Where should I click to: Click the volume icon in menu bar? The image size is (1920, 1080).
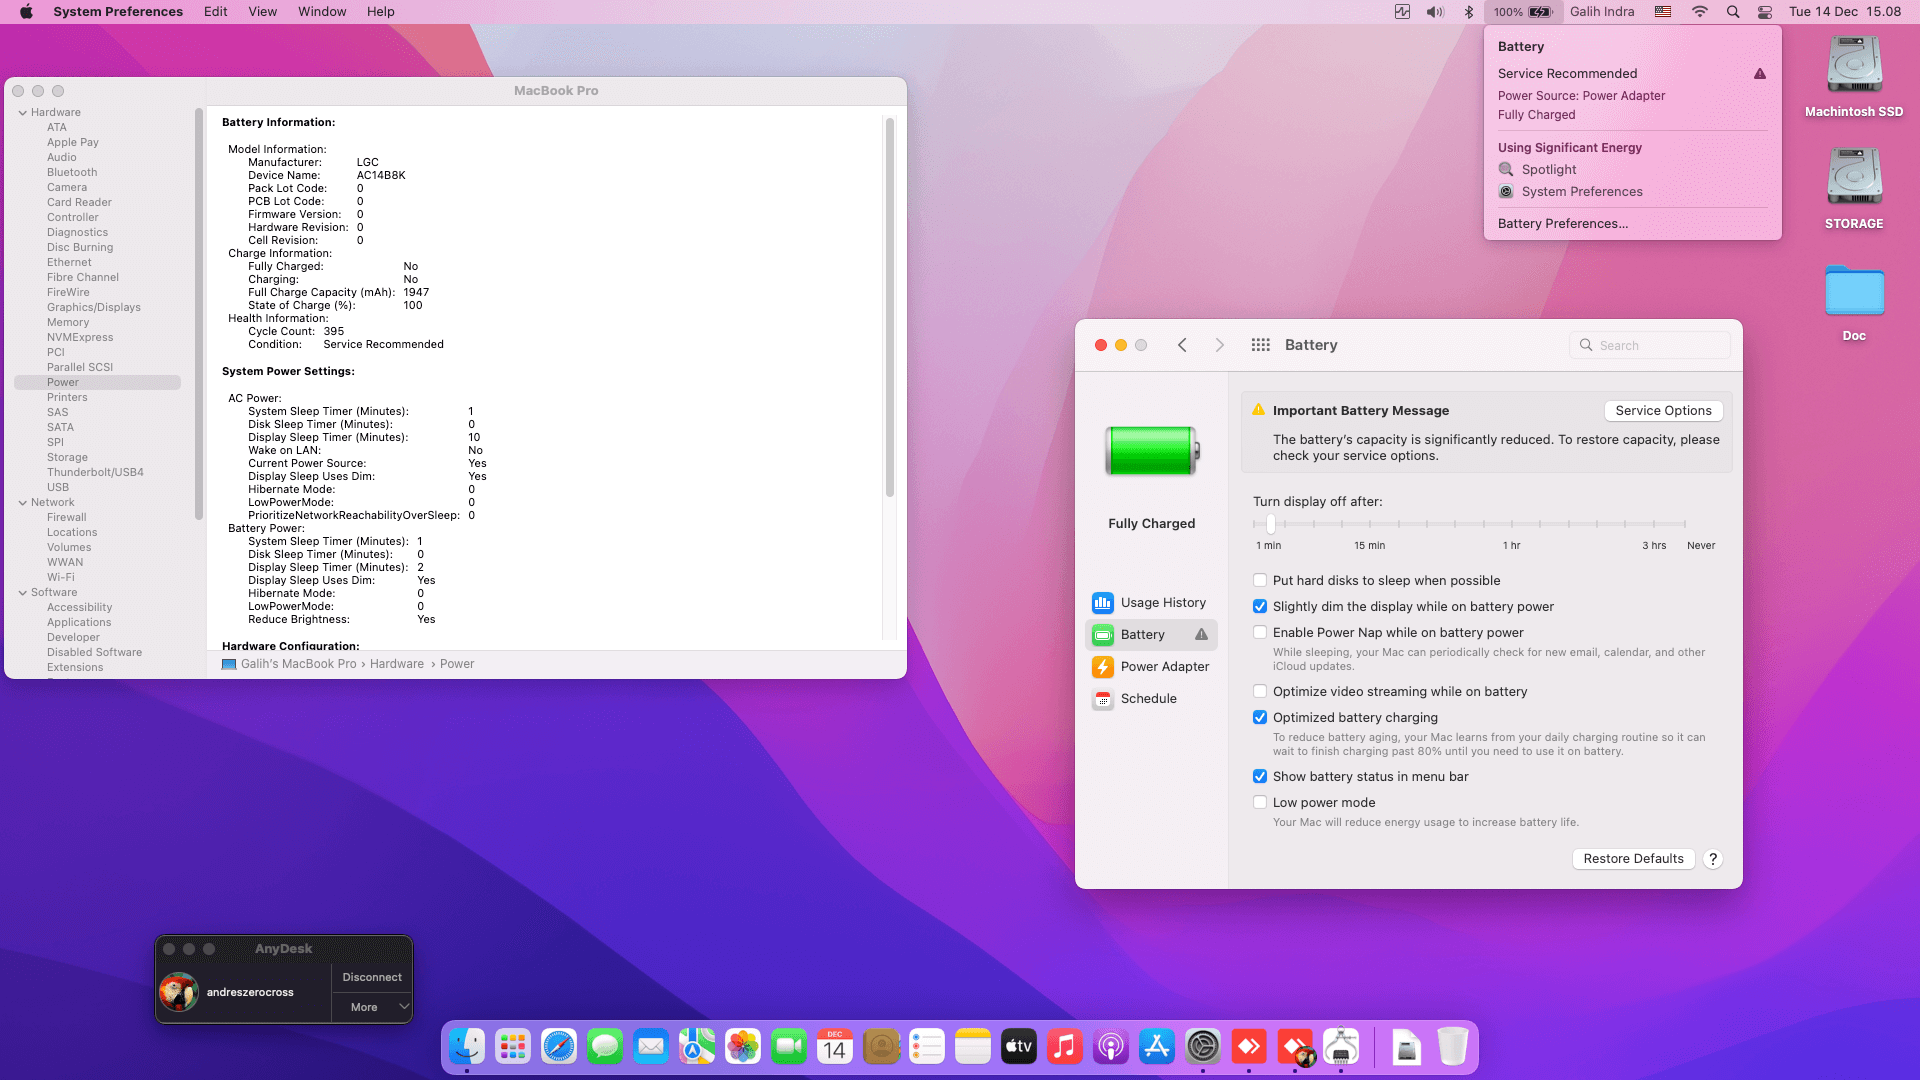(x=1435, y=12)
